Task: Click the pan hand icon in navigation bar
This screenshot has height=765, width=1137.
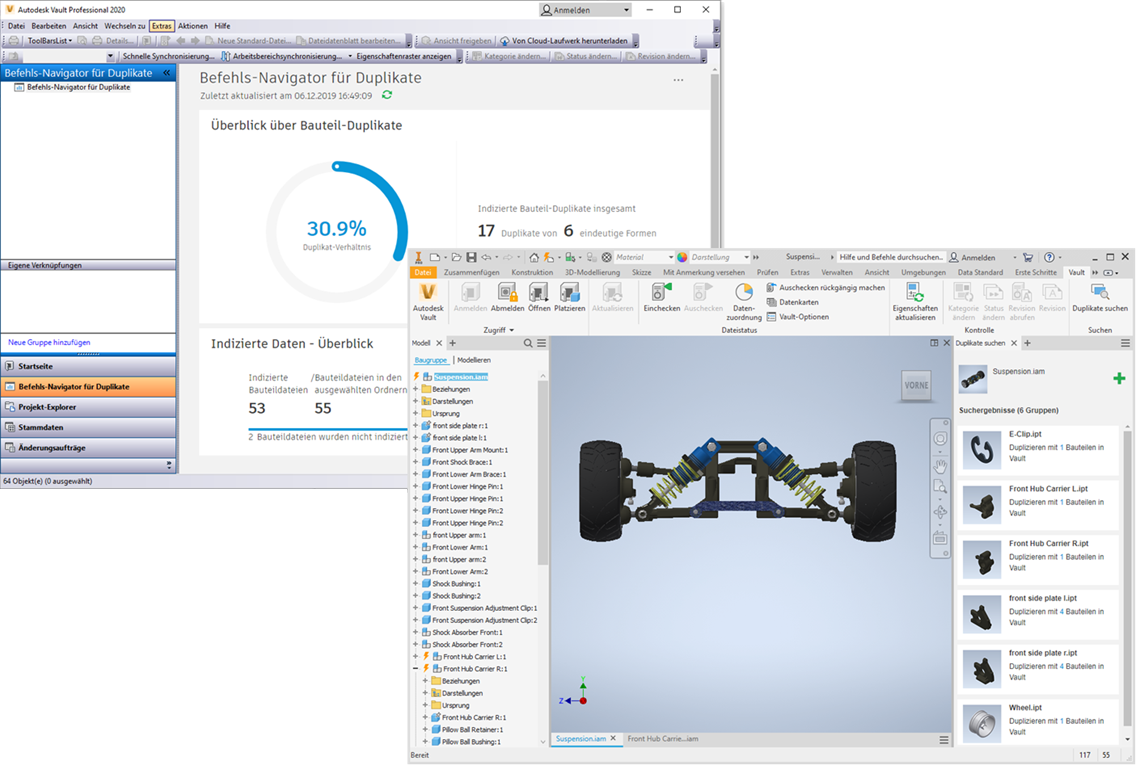Action: (x=940, y=465)
